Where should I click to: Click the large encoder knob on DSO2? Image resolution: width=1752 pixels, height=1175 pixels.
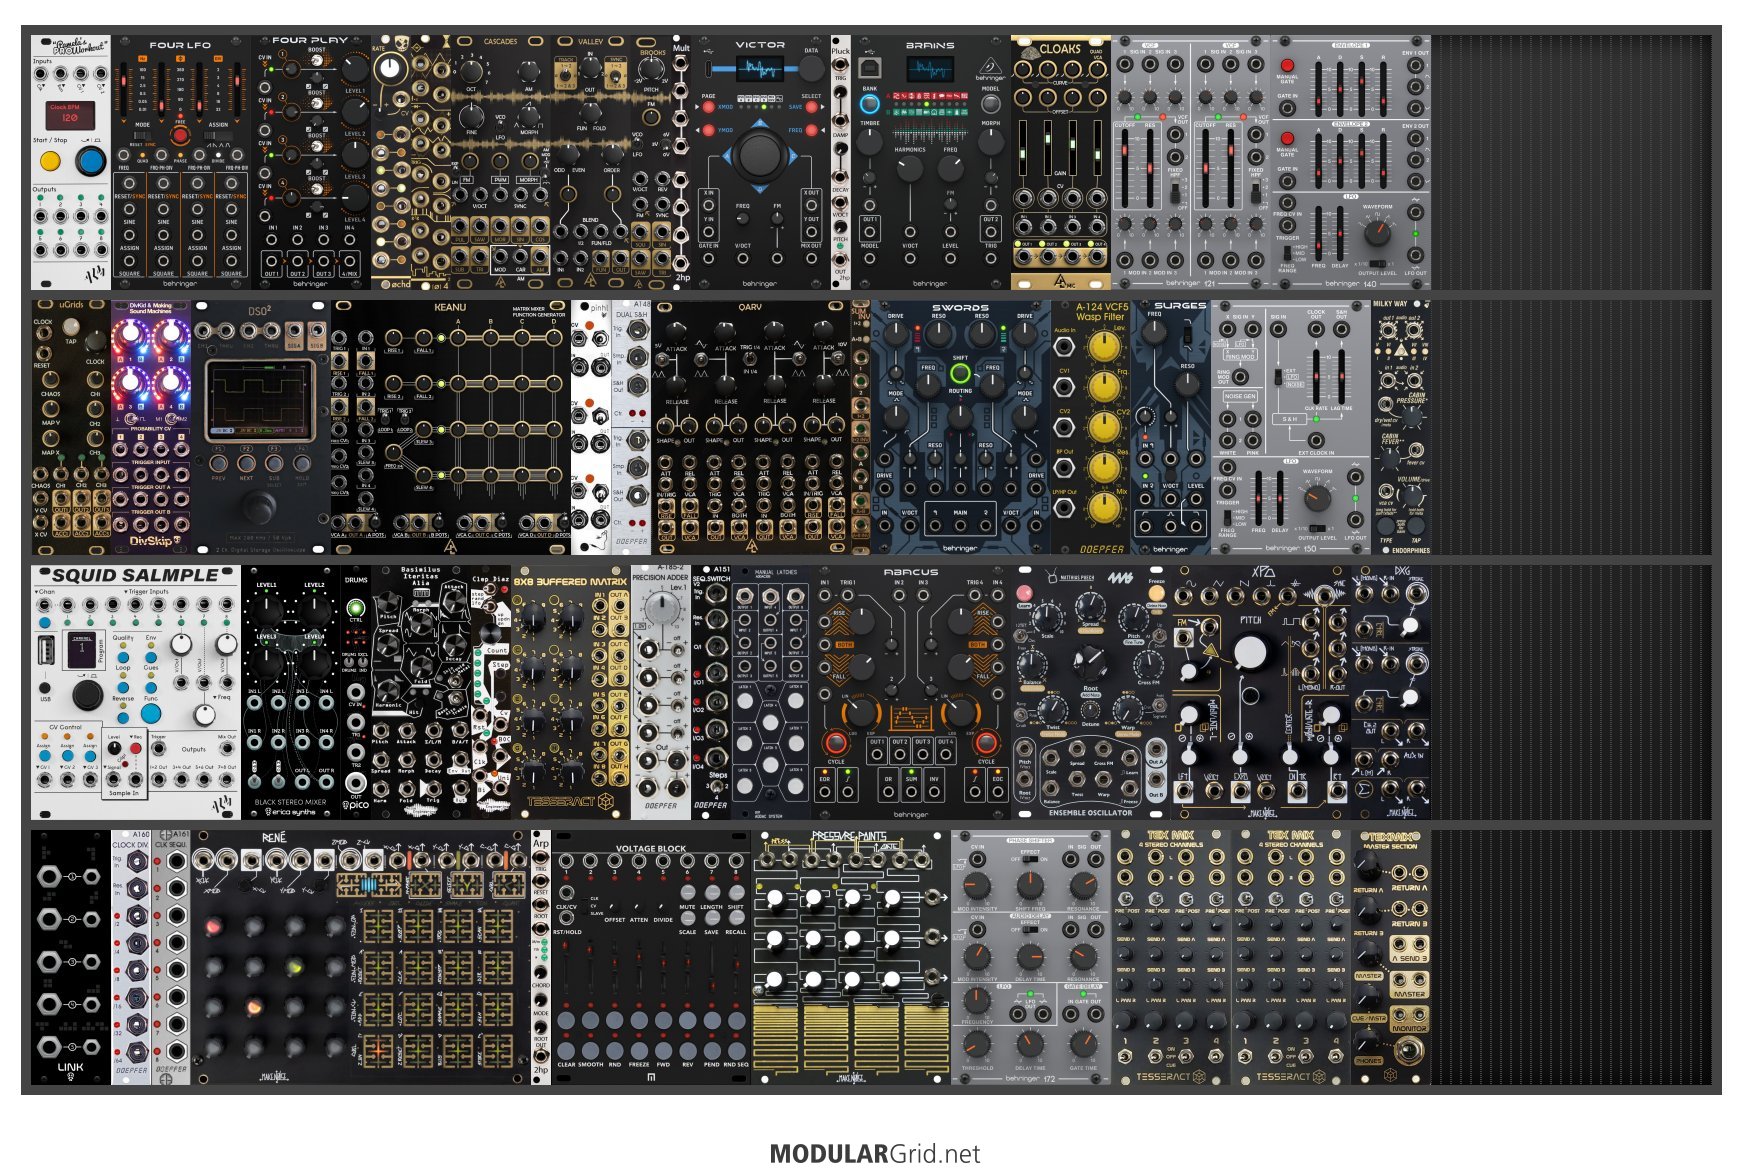pos(260,508)
